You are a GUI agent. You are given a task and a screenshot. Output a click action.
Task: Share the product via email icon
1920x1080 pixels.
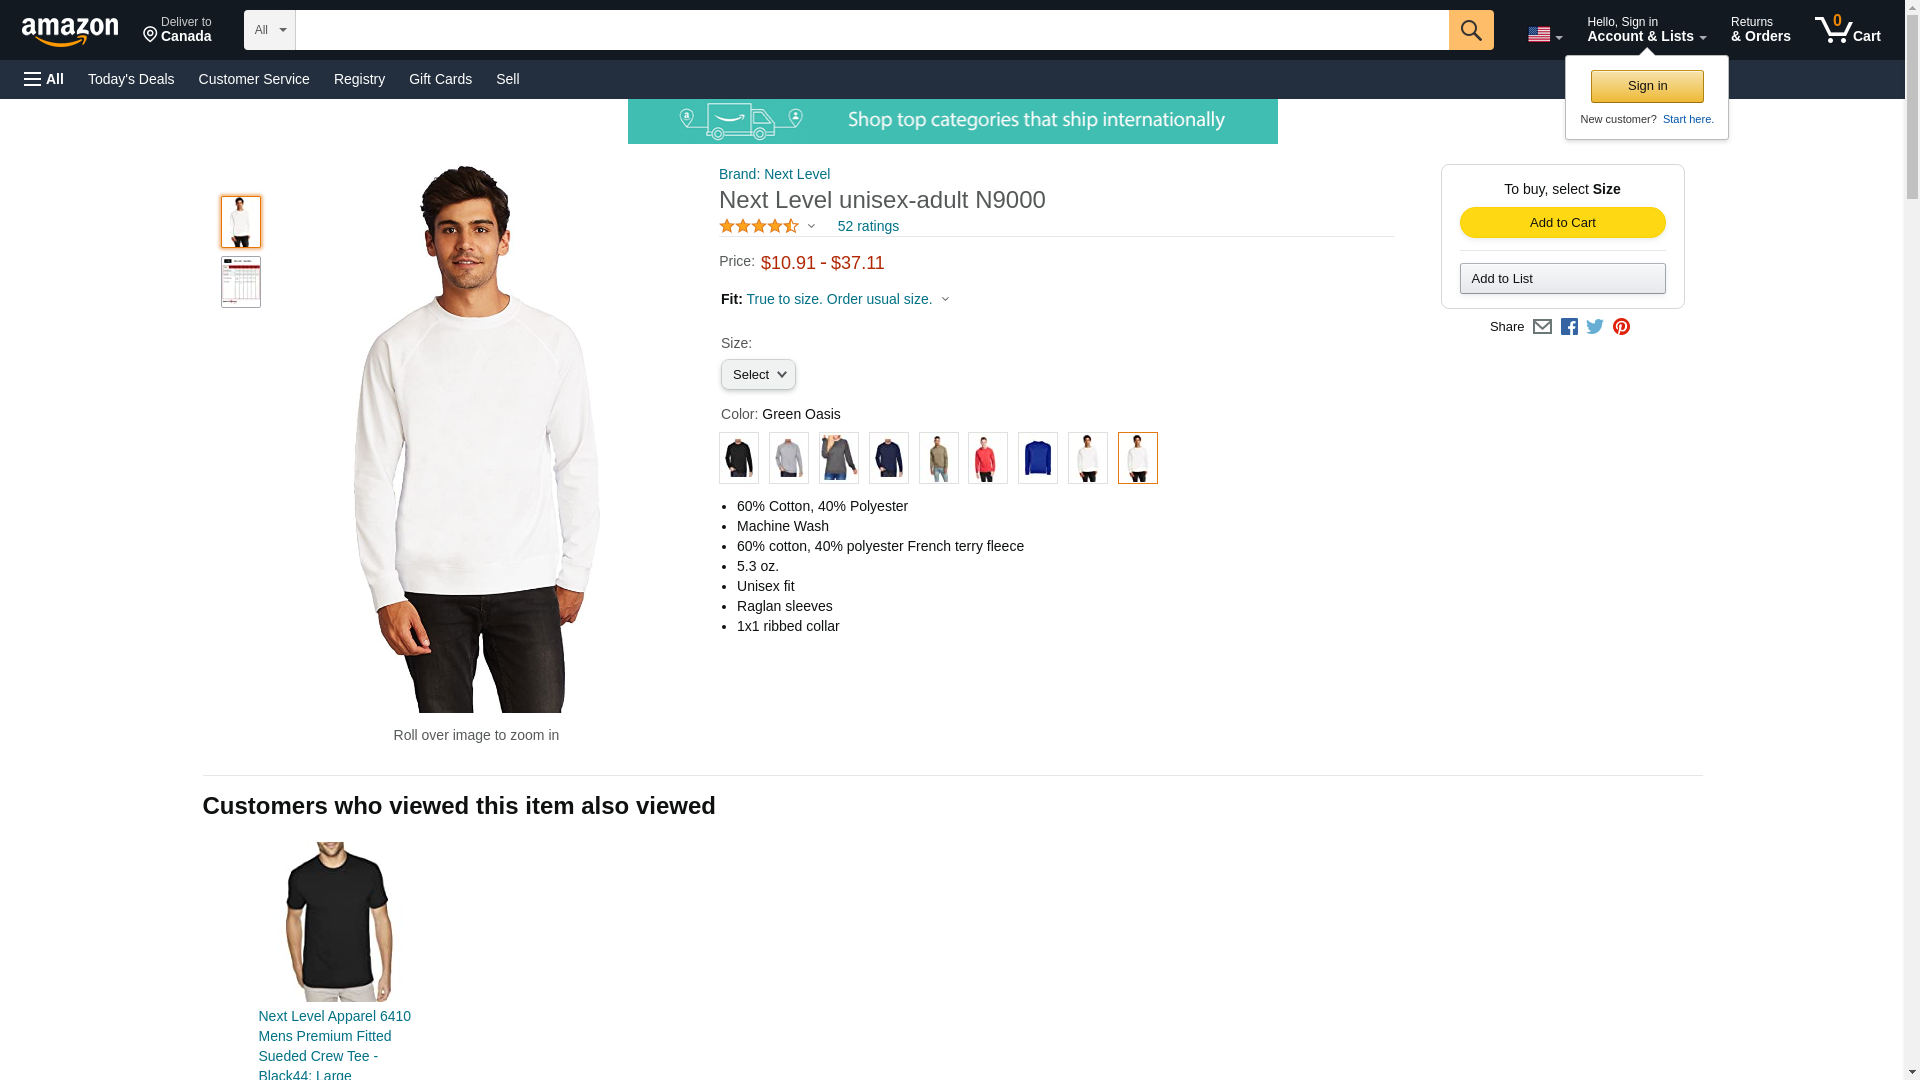(1542, 327)
